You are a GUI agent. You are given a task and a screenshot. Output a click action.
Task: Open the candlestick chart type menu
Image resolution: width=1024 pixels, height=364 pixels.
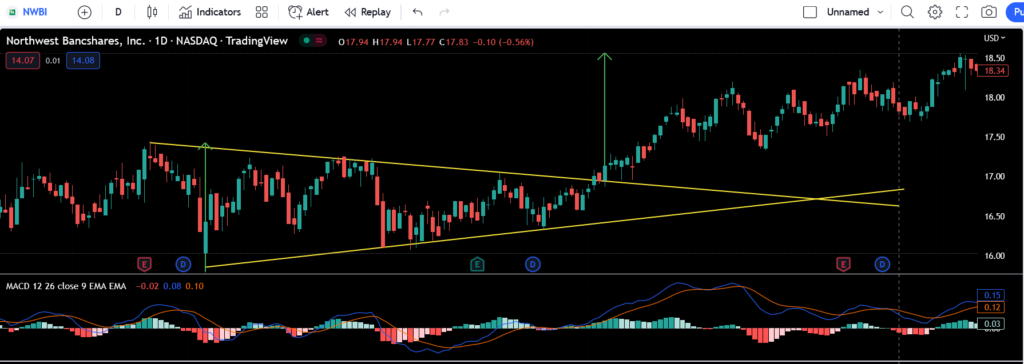click(152, 12)
